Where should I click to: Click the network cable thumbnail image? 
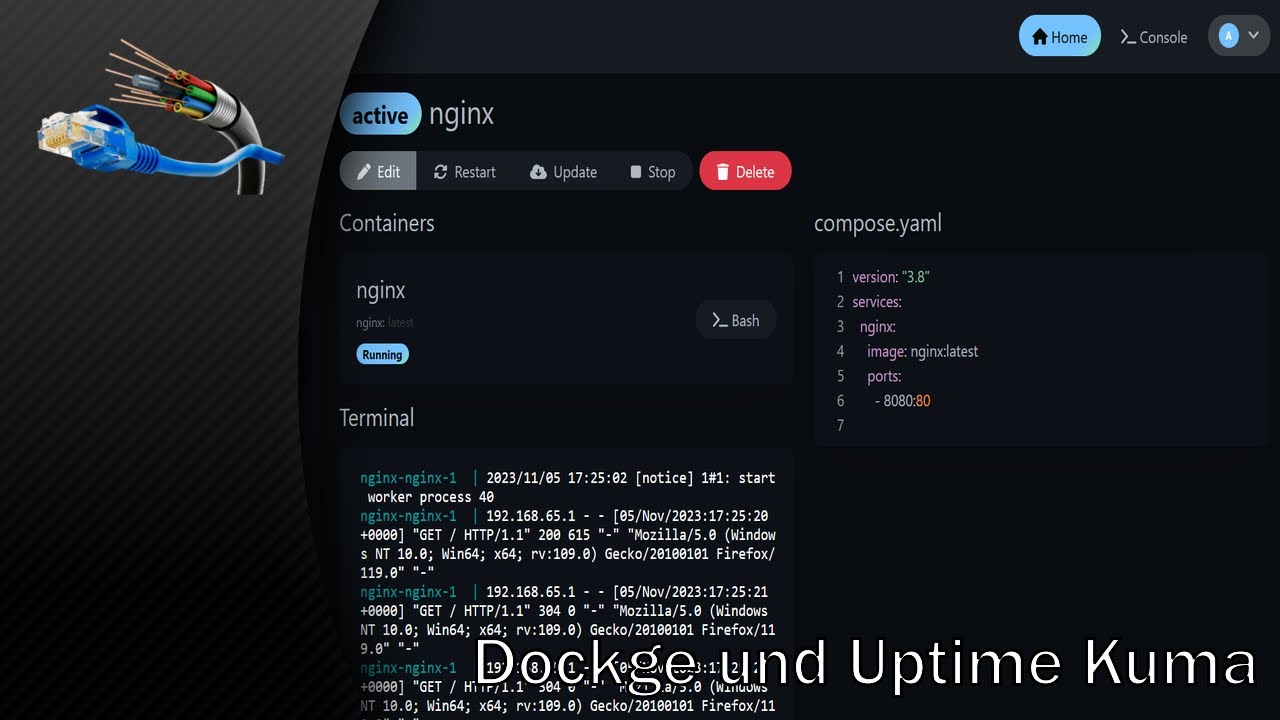[162, 115]
